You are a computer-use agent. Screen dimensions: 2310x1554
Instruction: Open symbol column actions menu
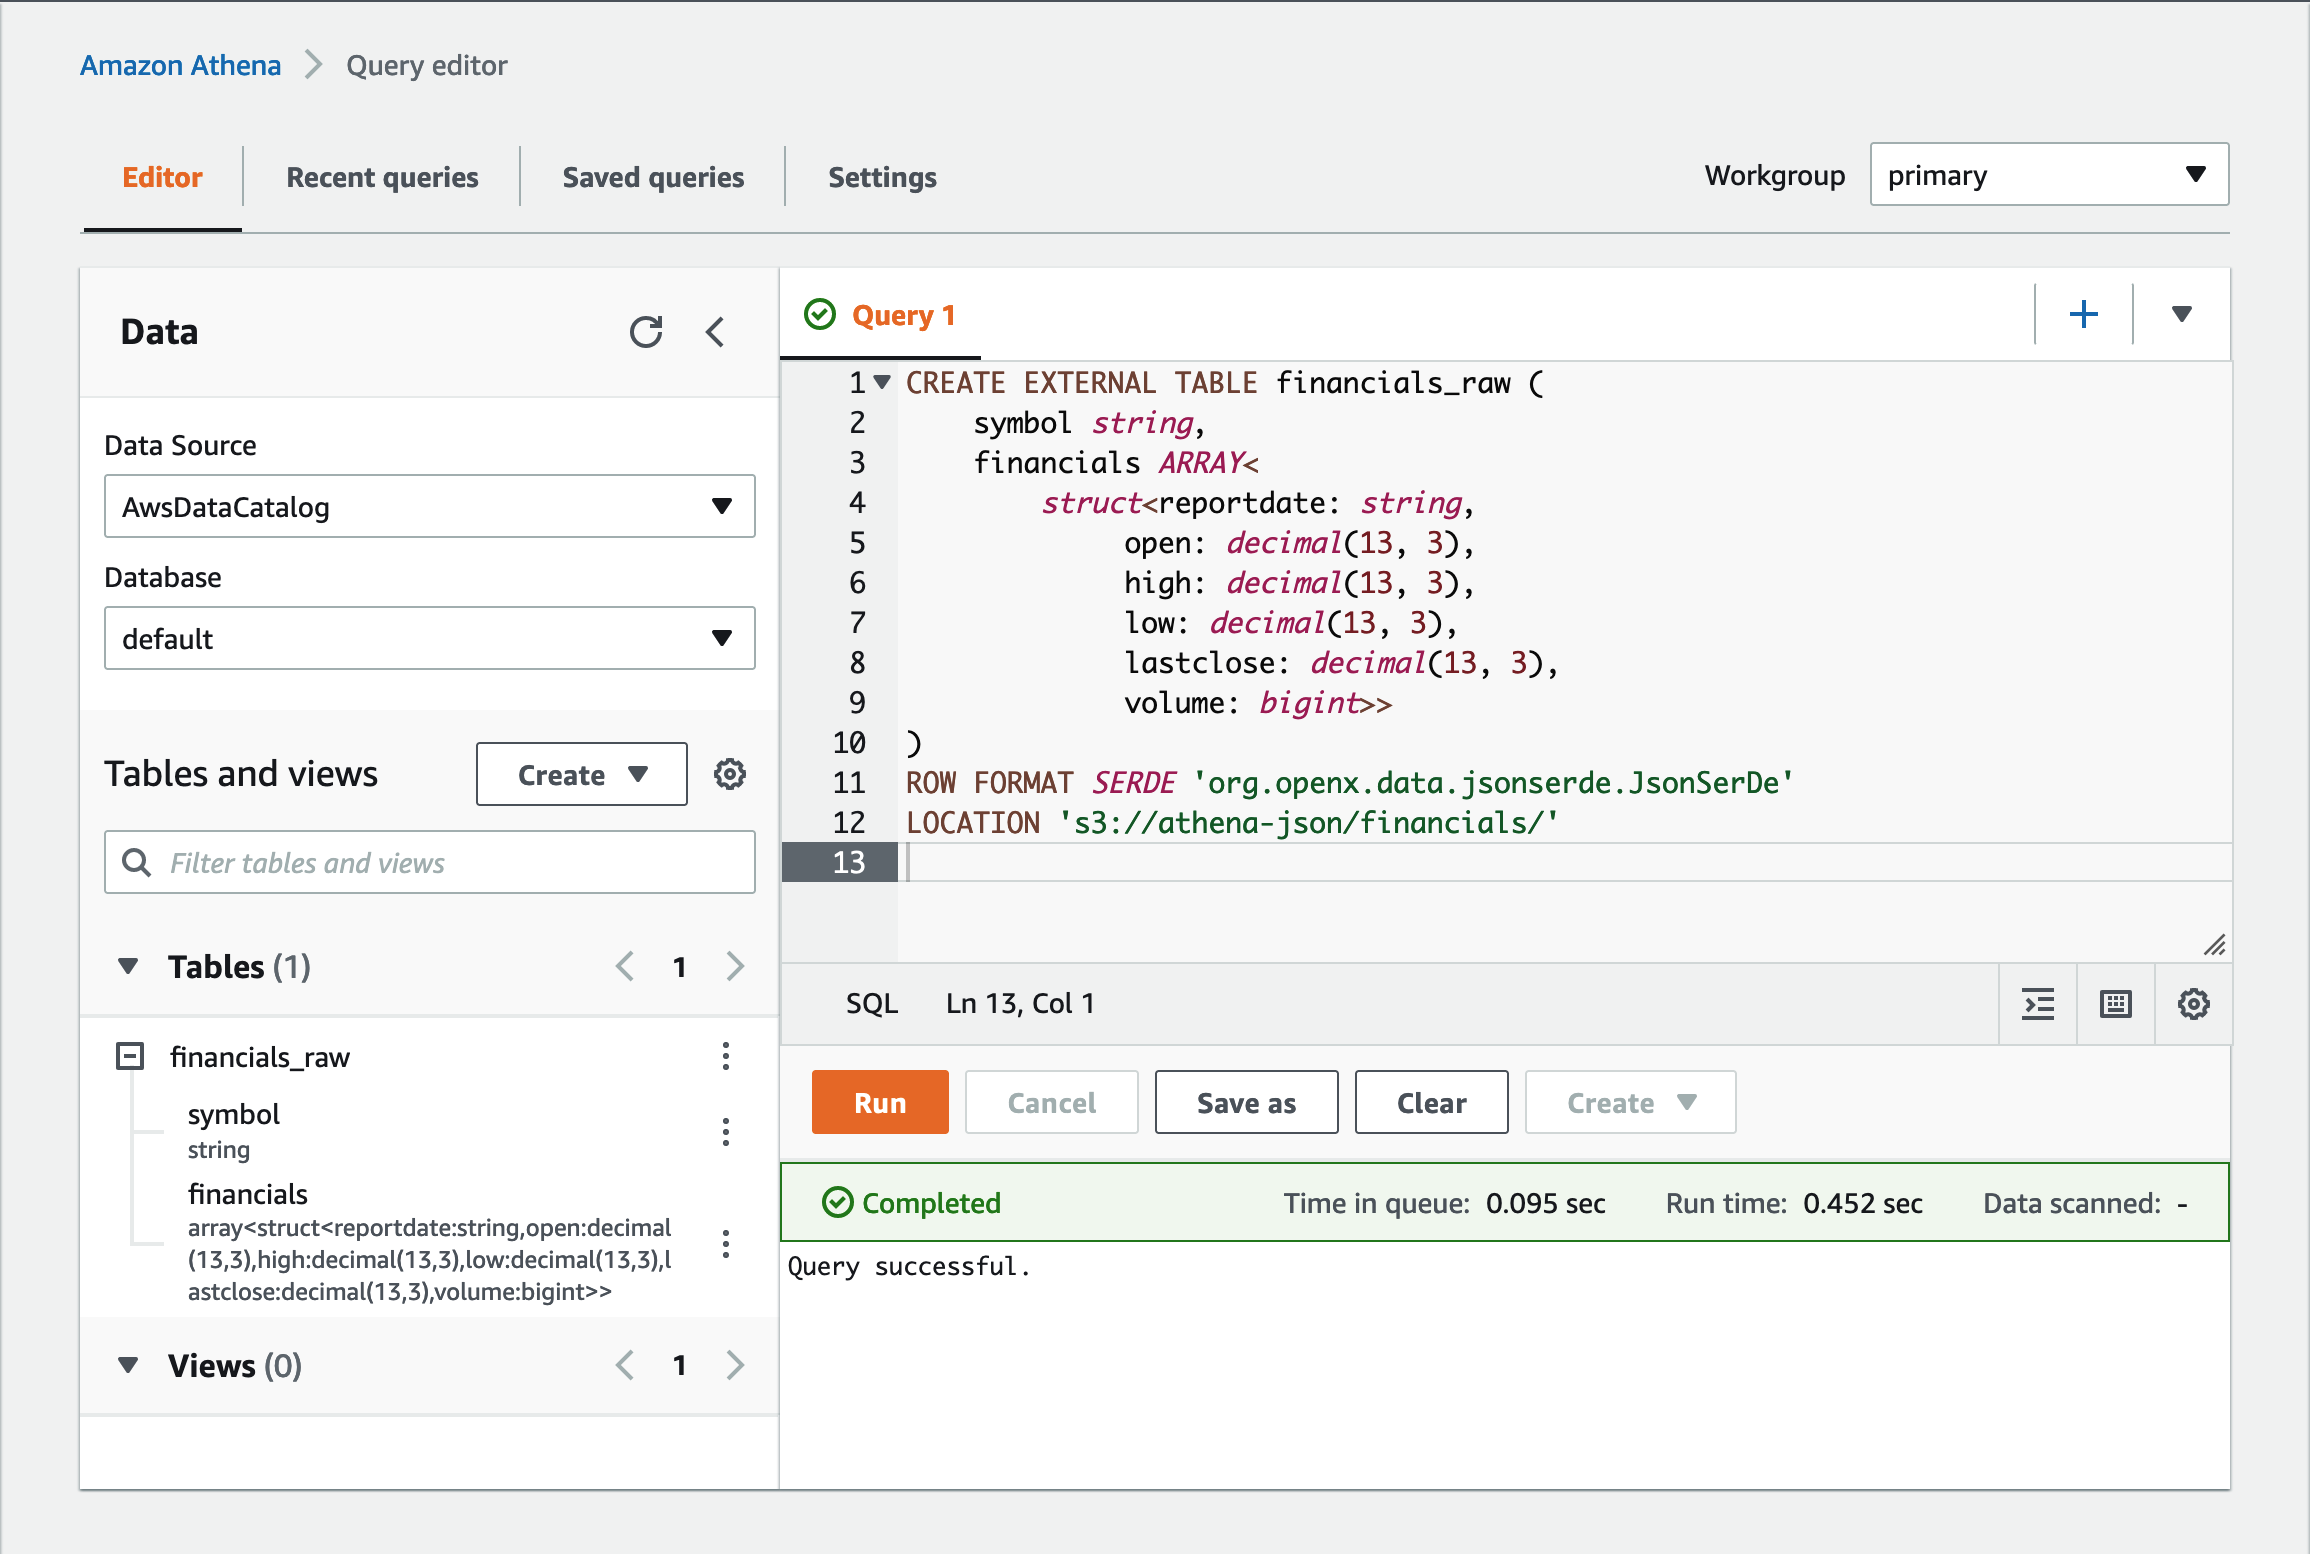(x=726, y=1132)
